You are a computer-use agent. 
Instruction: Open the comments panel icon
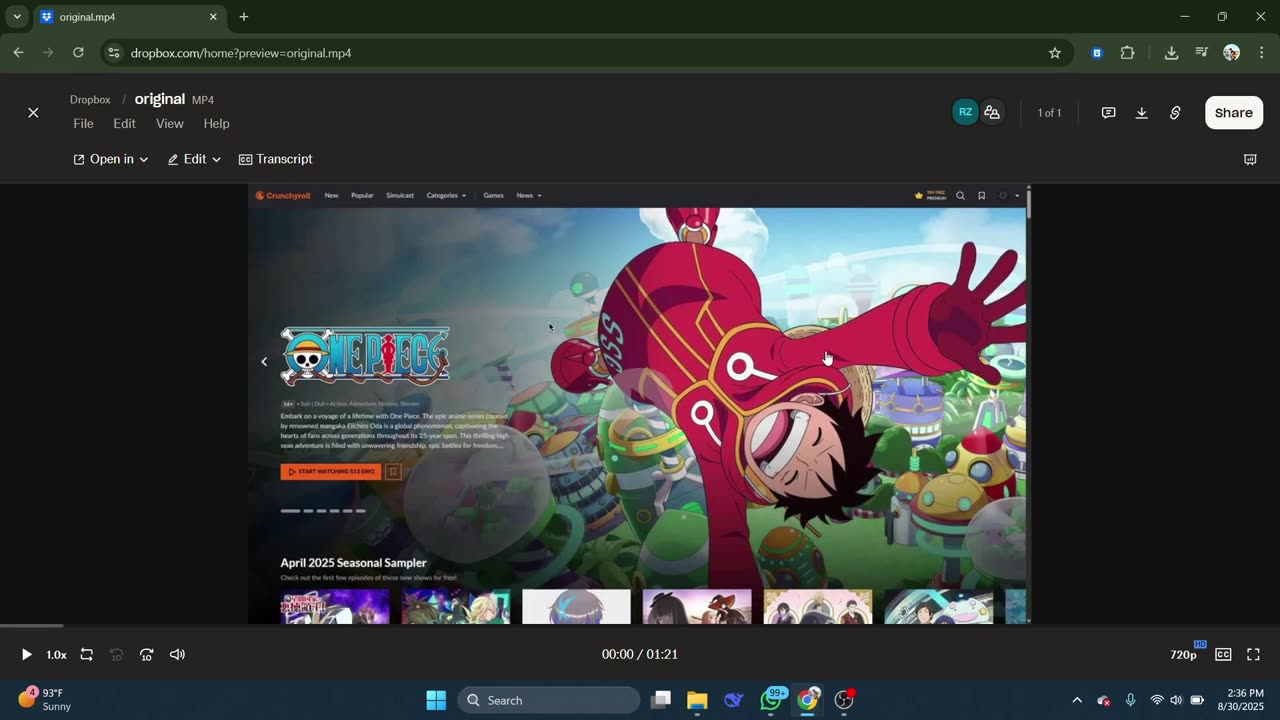point(1108,113)
